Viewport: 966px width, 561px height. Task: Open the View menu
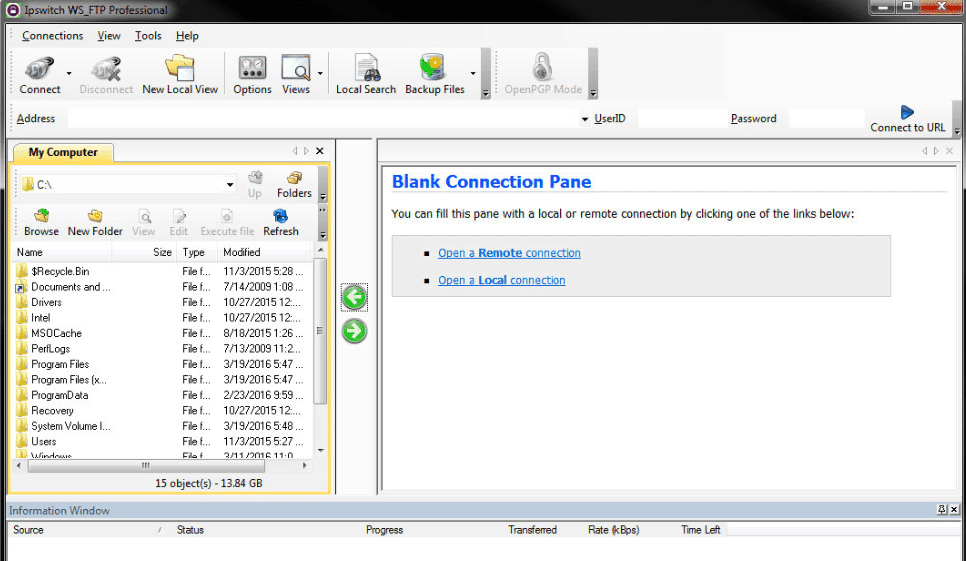[x=108, y=36]
